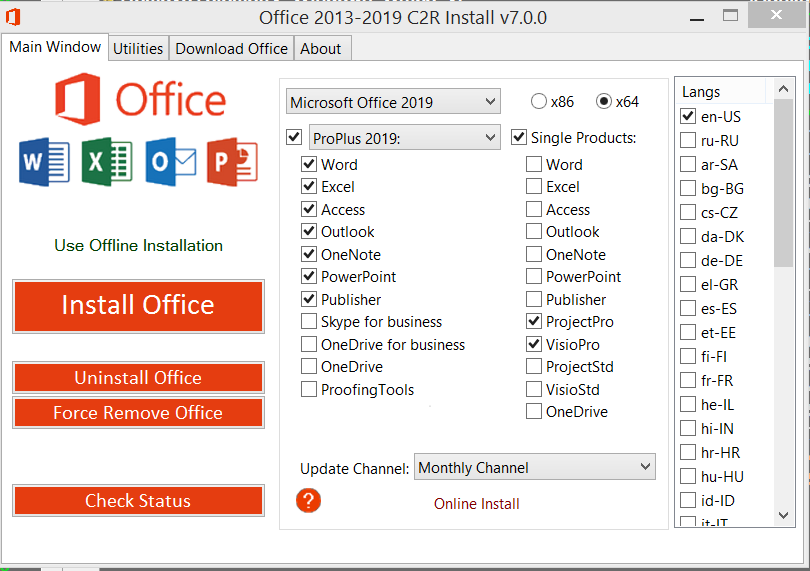Screen dimensions: 810x571
Task: Enable the hu-HU language
Action: pos(688,476)
